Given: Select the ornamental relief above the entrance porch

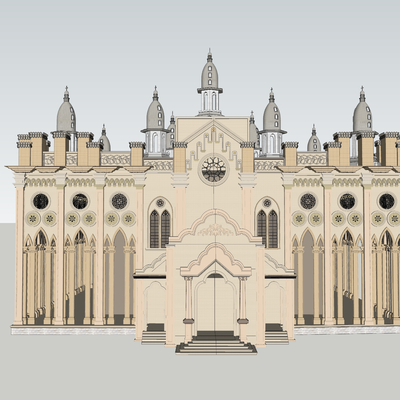Looking at the screenshot, I should coord(216,230).
